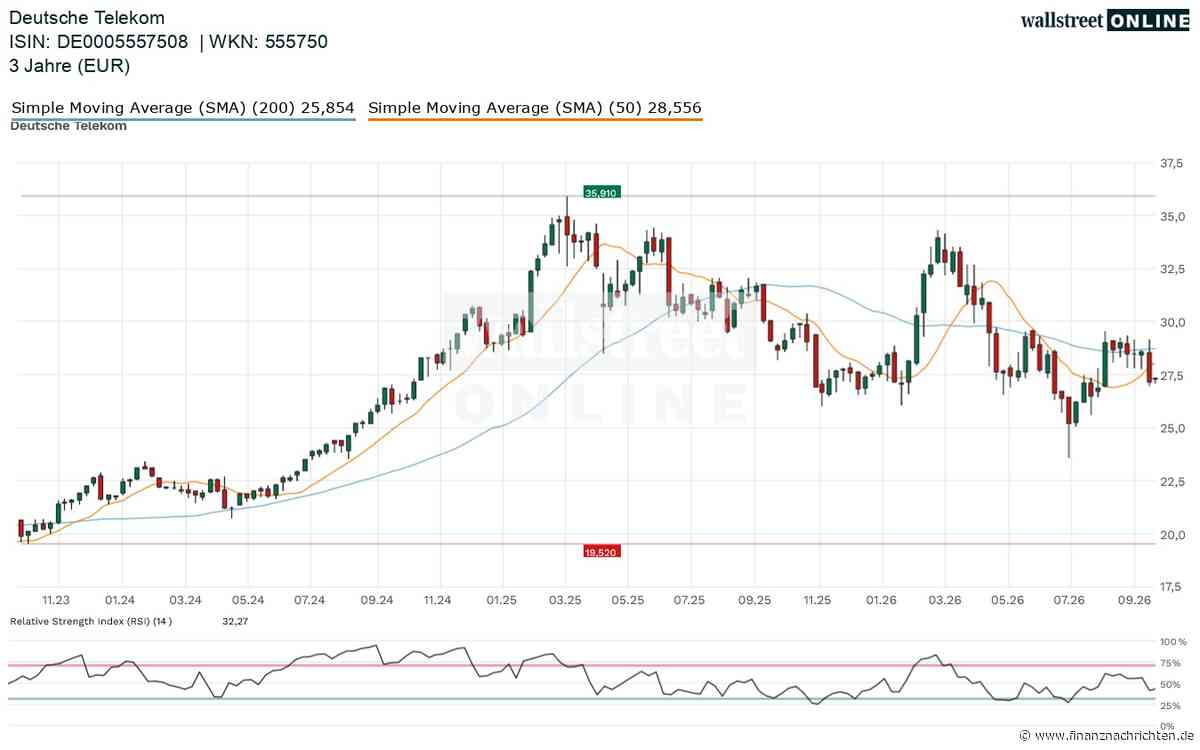Click the 32,5 price axis label
Image resolution: width=1200 pixels, height=750 pixels.
pos(1172,269)
